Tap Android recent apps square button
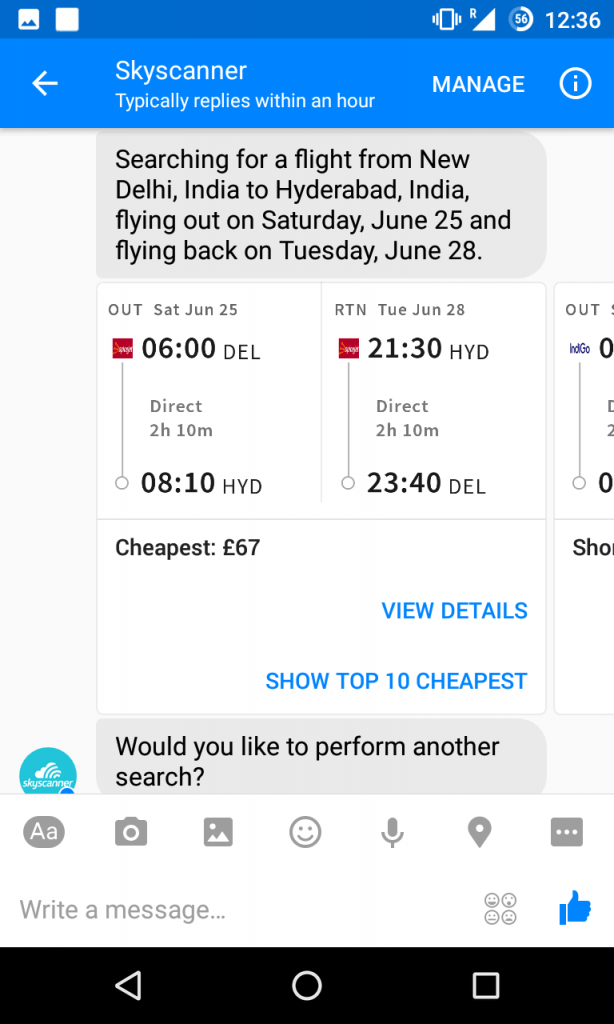Viewport: 614px width, 1024px height. tap(486, 985)
